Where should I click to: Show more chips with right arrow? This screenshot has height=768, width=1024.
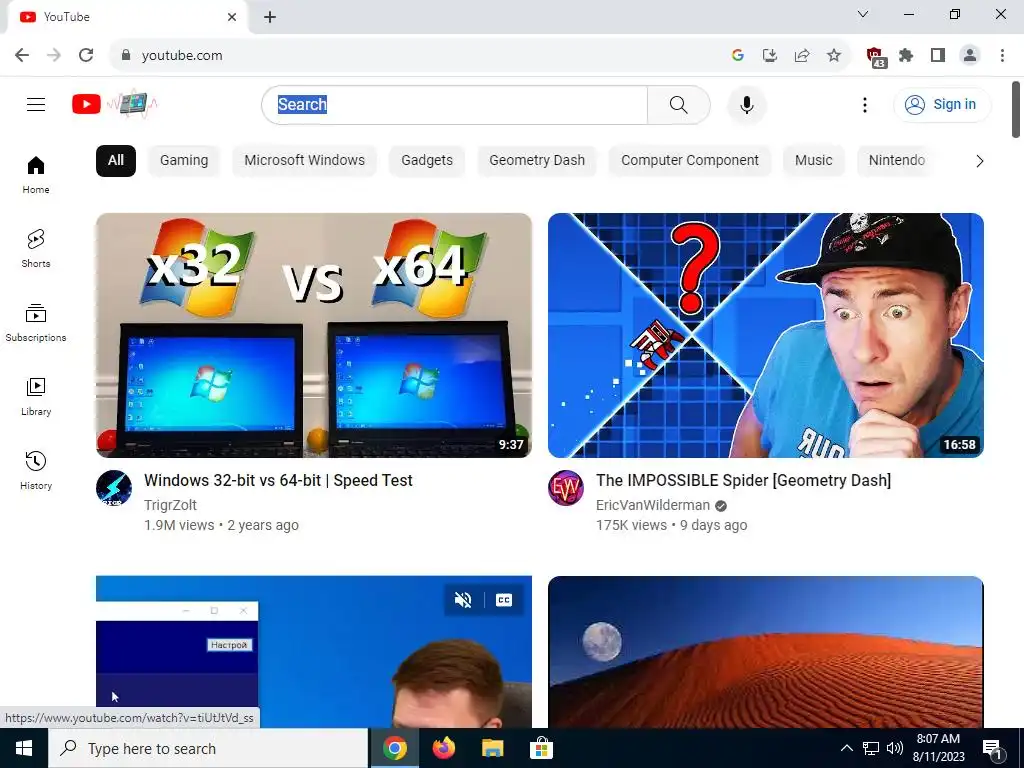(x=979, y=161)
